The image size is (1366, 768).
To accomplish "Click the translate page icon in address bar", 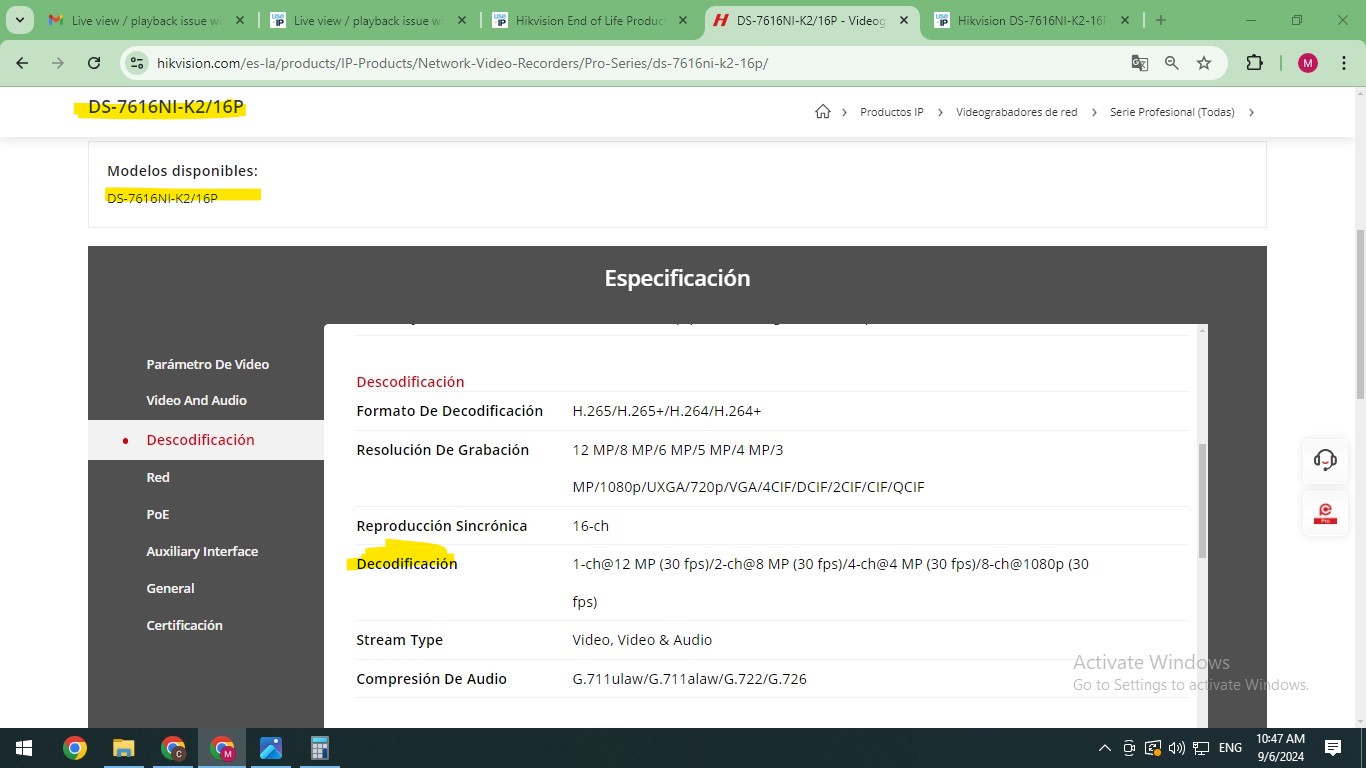I will pyautogui.click(x=1139, y=63).
